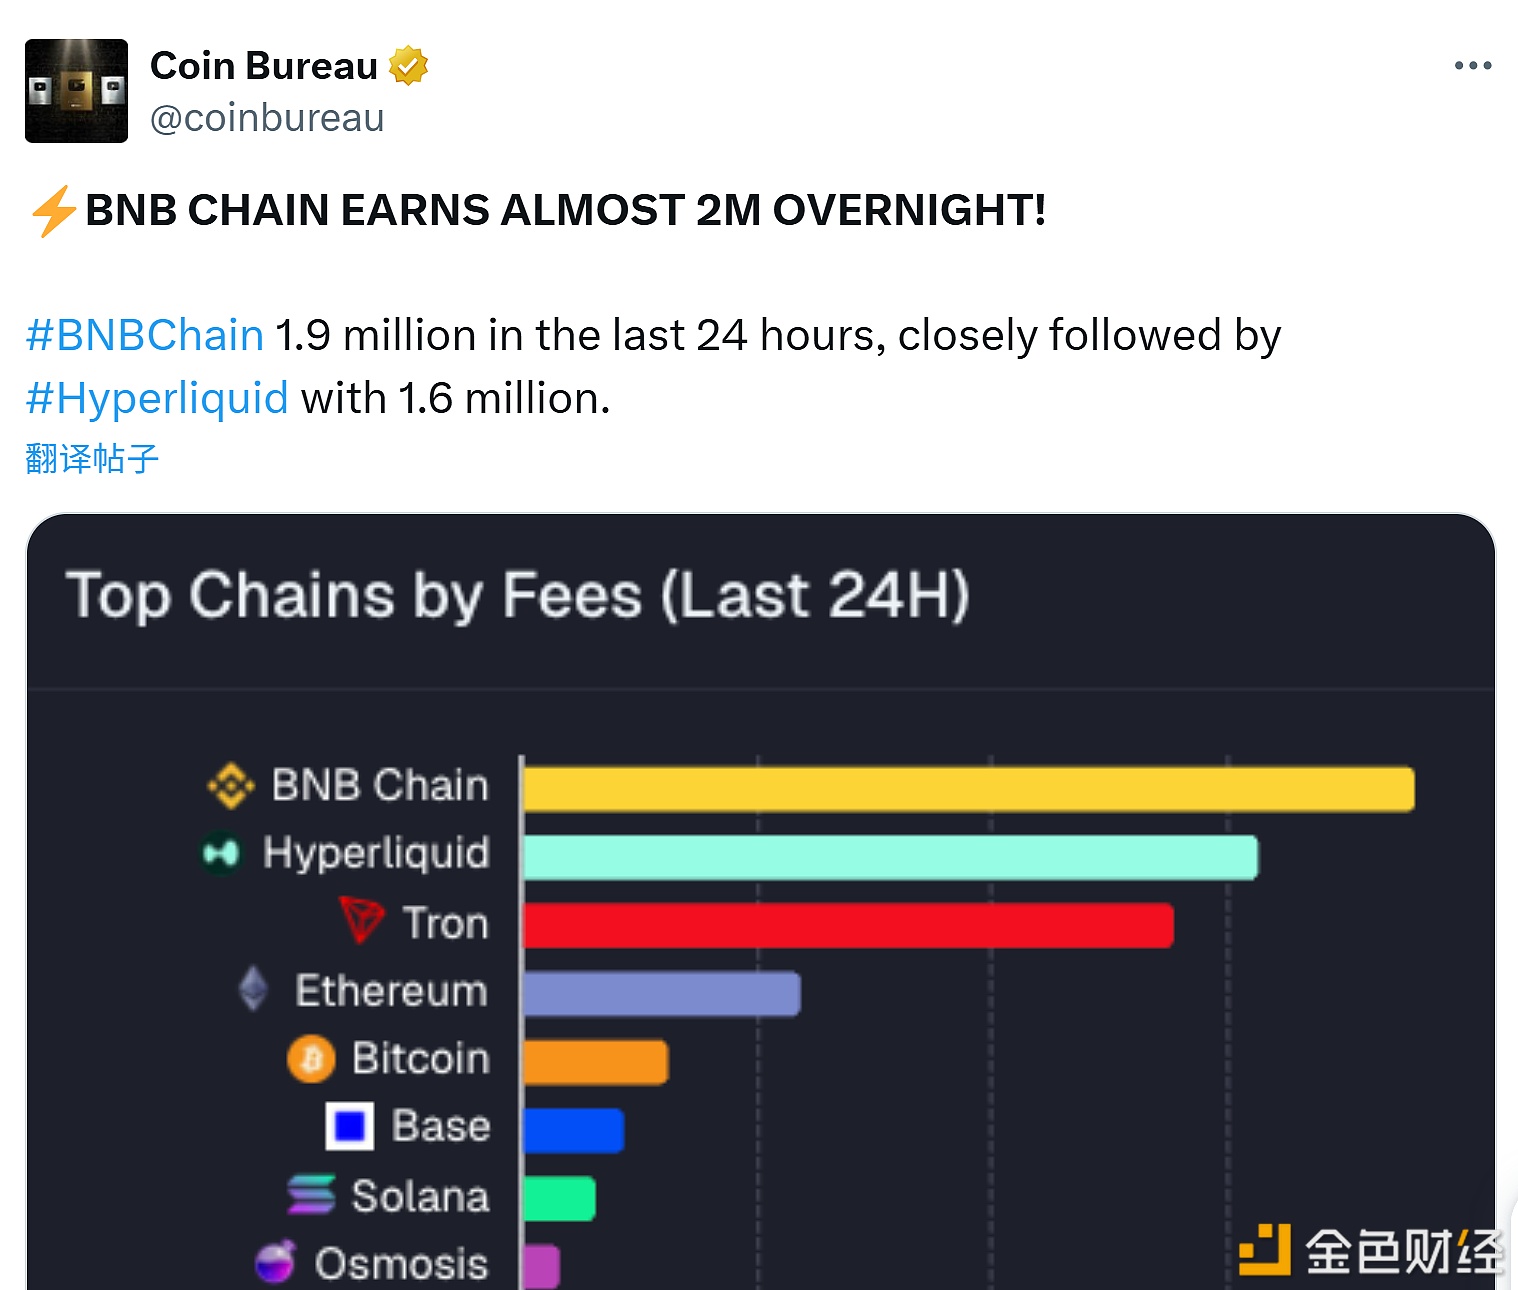Click the Hyperliquid logo icon
1518x1290 pixels.
(221, 854)
